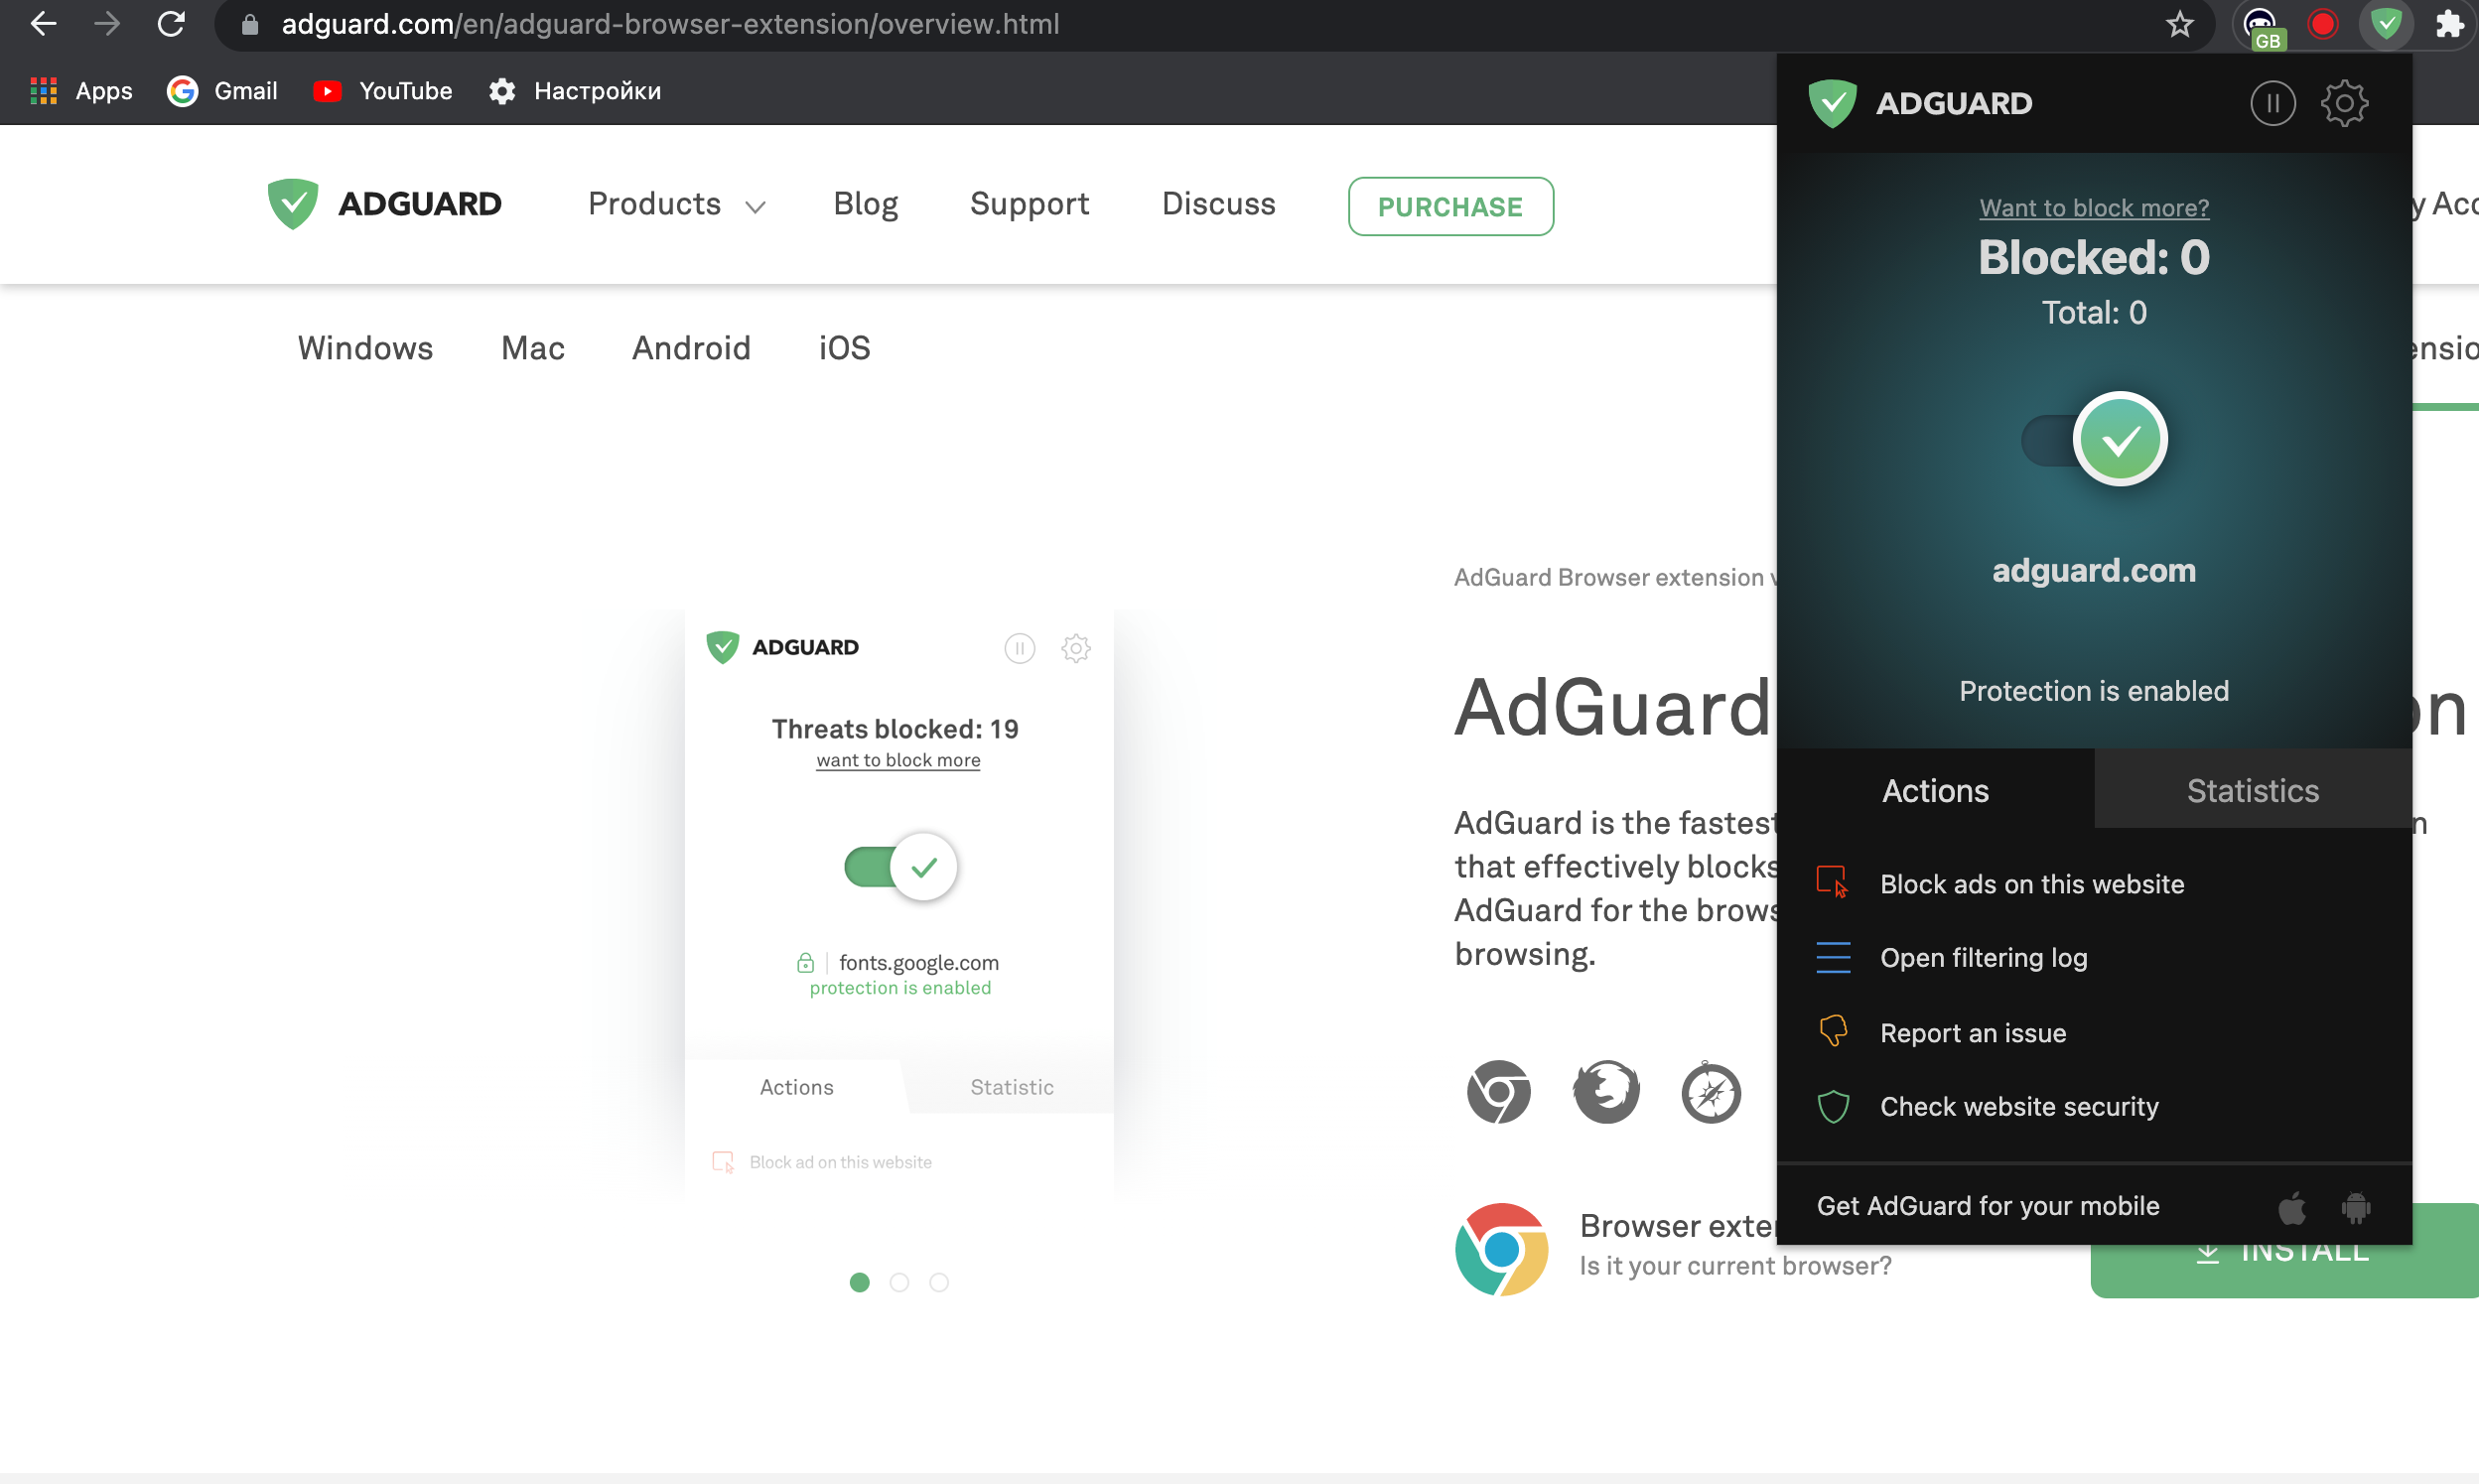Click the Blog navigation menu item
This screenshot has height=1484, width=2479.
[x=866, y=206]
